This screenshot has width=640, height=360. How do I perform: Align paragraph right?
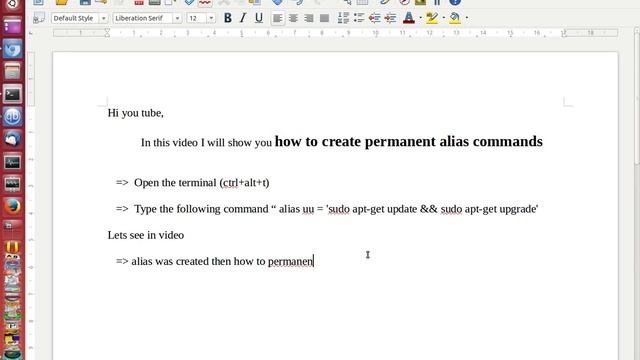[309, 18]
